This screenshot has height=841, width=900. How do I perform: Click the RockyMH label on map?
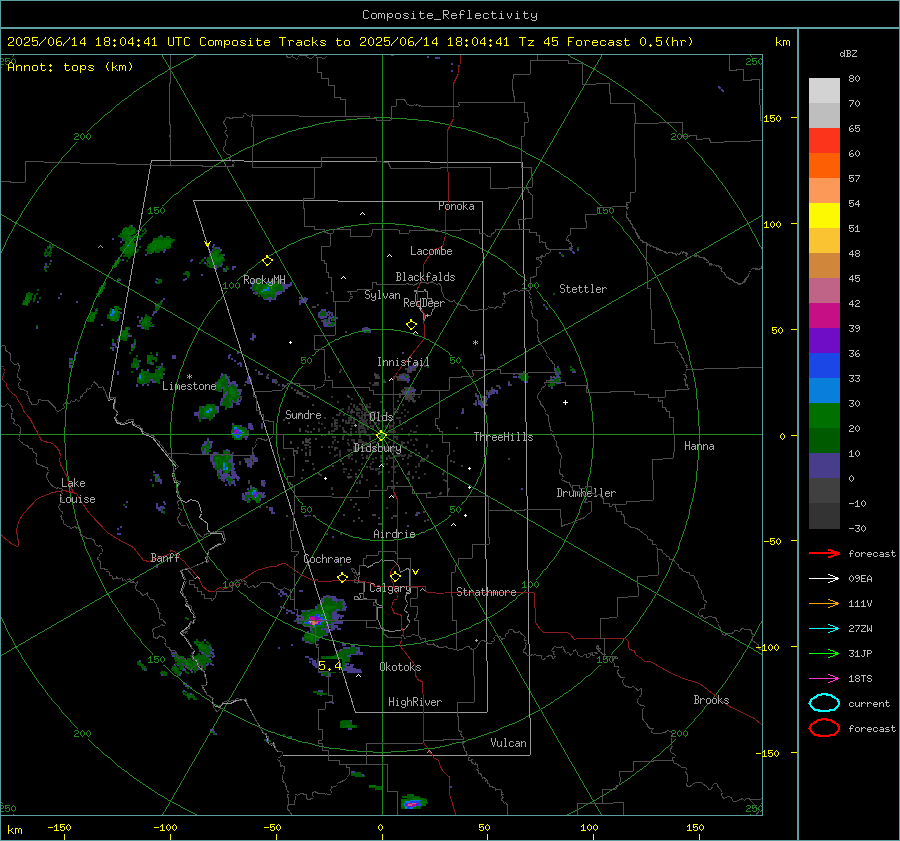point(264,280)
